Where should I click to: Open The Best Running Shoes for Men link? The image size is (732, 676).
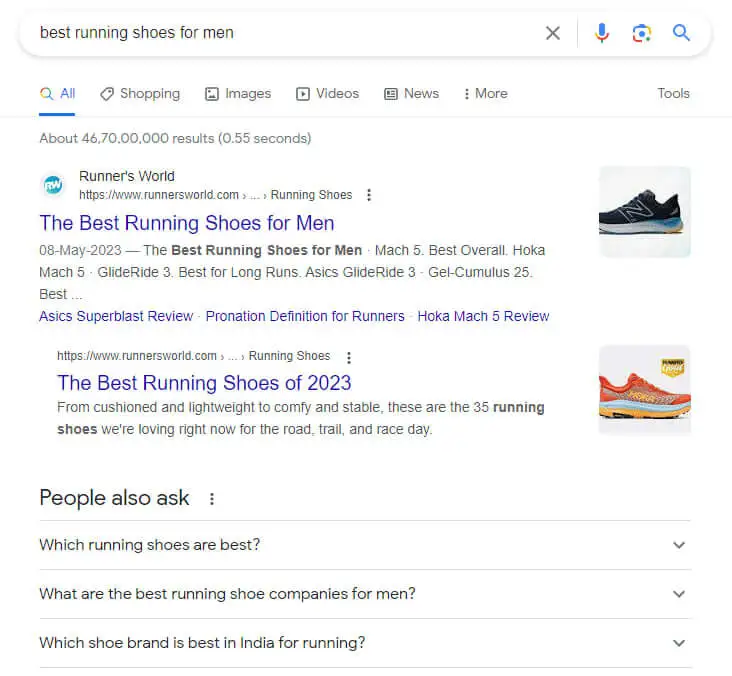187,223
